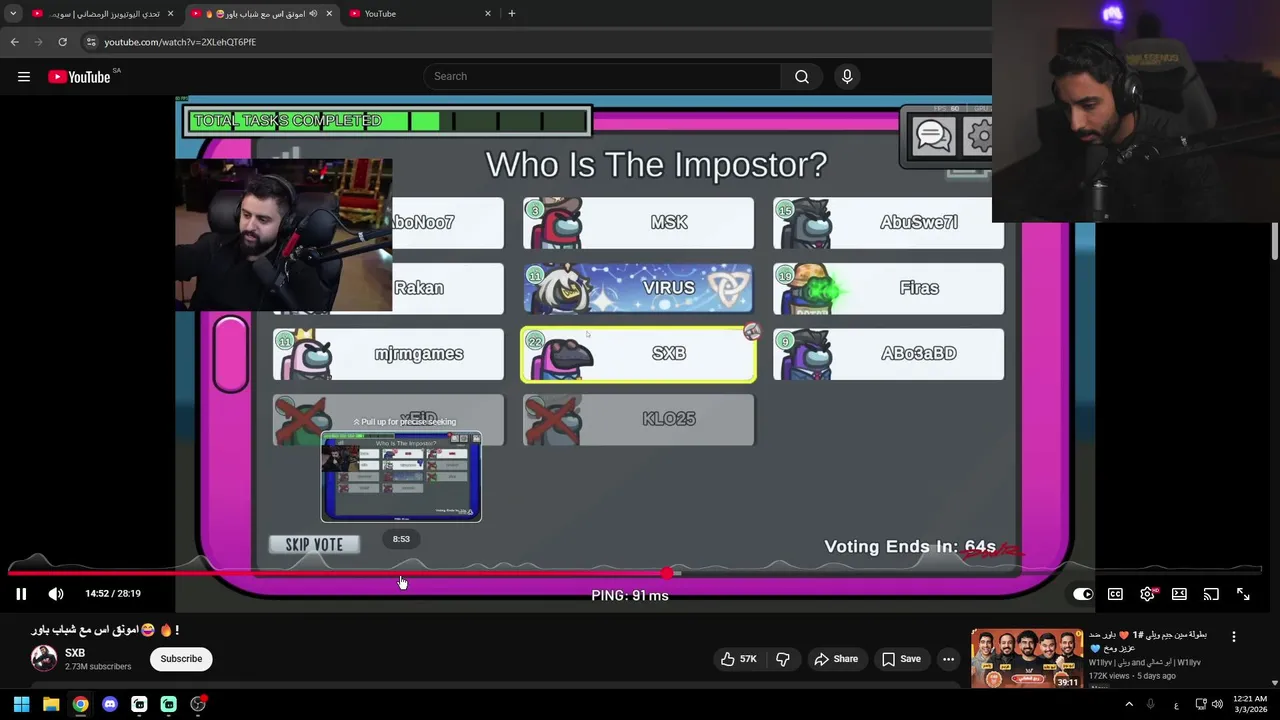This screenshot has height=720, width=1280.
Task: Click the page vertical scrollbar
Action: [x=1275, y=240]
